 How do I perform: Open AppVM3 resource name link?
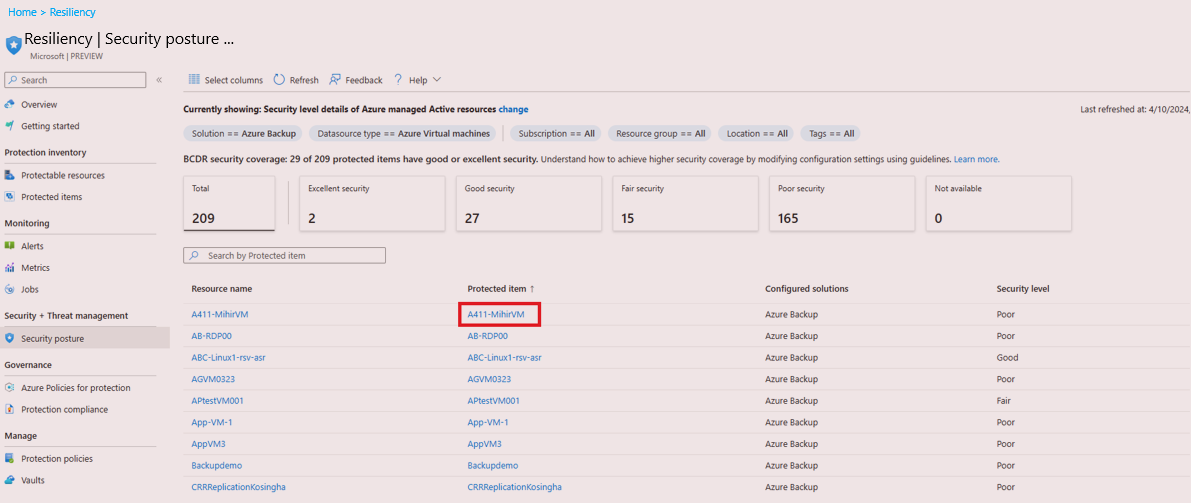click(x=209, y=444)
